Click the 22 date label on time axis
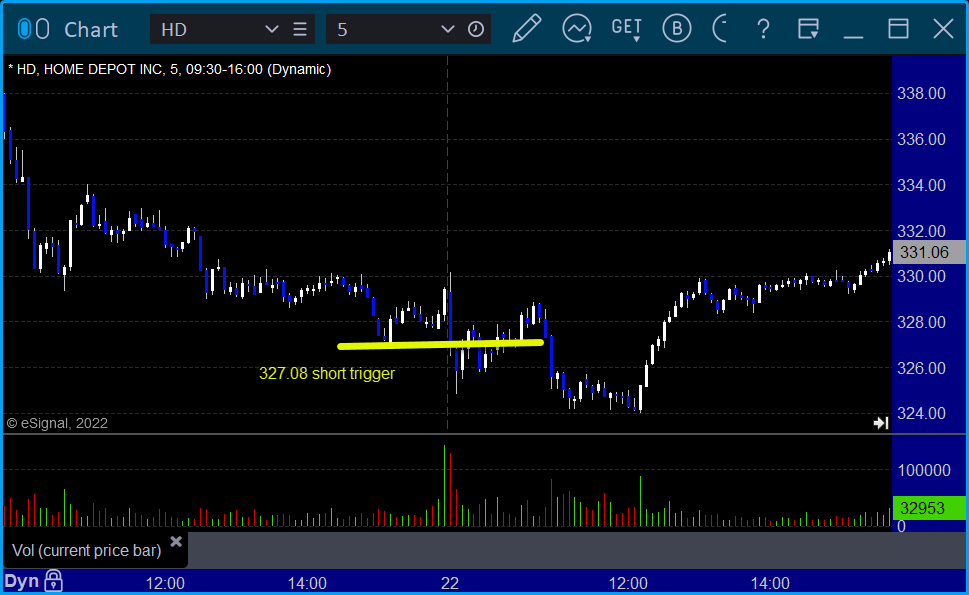The height and width of the screenshot is (595, 969). coord(450,583)
